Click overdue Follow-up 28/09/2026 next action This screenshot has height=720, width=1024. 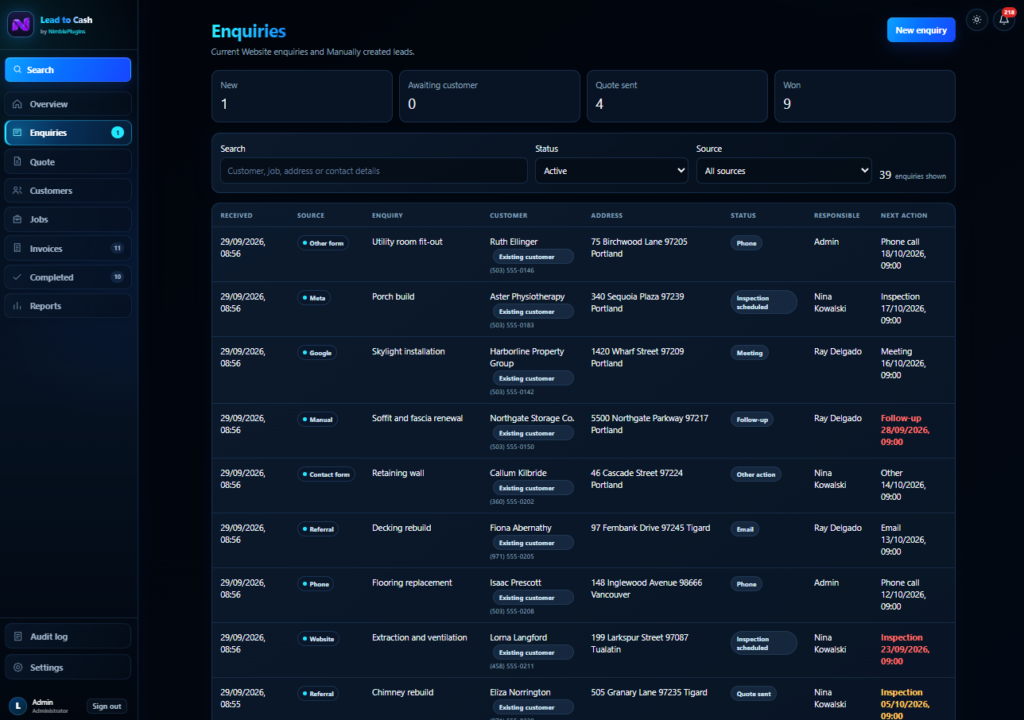tap(905, 430)
